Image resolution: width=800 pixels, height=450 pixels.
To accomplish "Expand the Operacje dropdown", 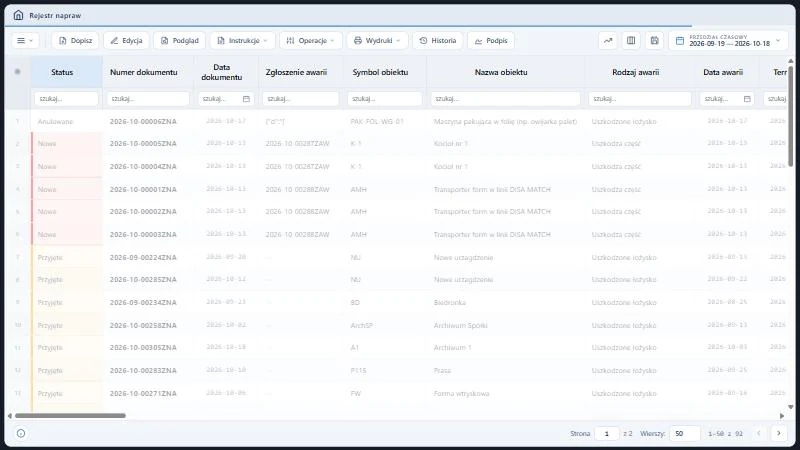I will coord(311,40).
